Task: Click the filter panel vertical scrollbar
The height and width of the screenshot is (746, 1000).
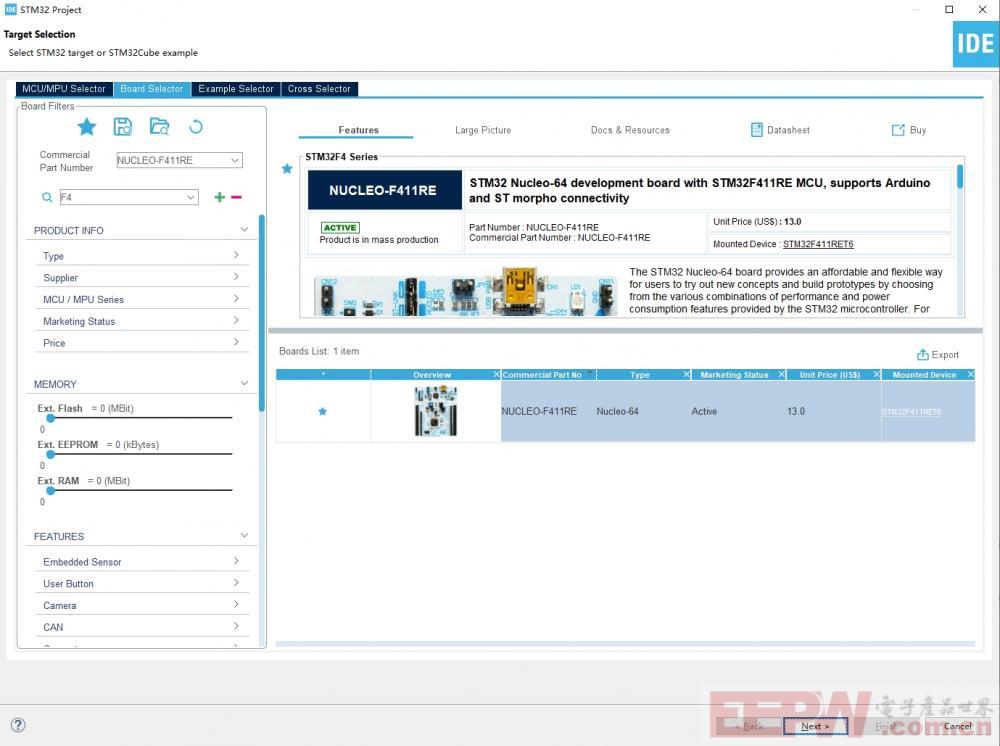Action: (261, 314)
